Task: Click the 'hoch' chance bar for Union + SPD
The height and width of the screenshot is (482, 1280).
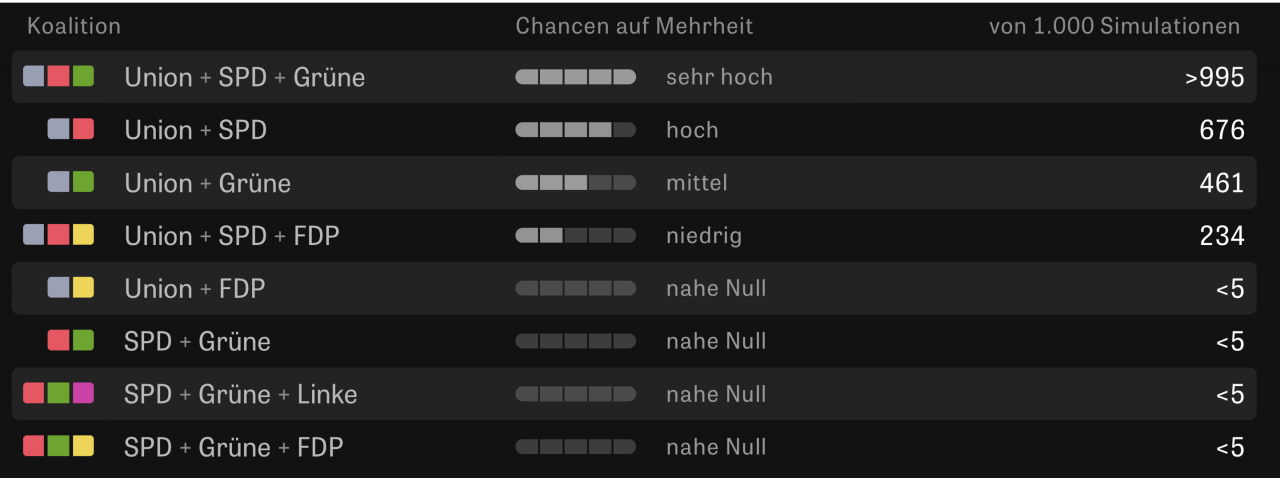Action: click(575, 130)
